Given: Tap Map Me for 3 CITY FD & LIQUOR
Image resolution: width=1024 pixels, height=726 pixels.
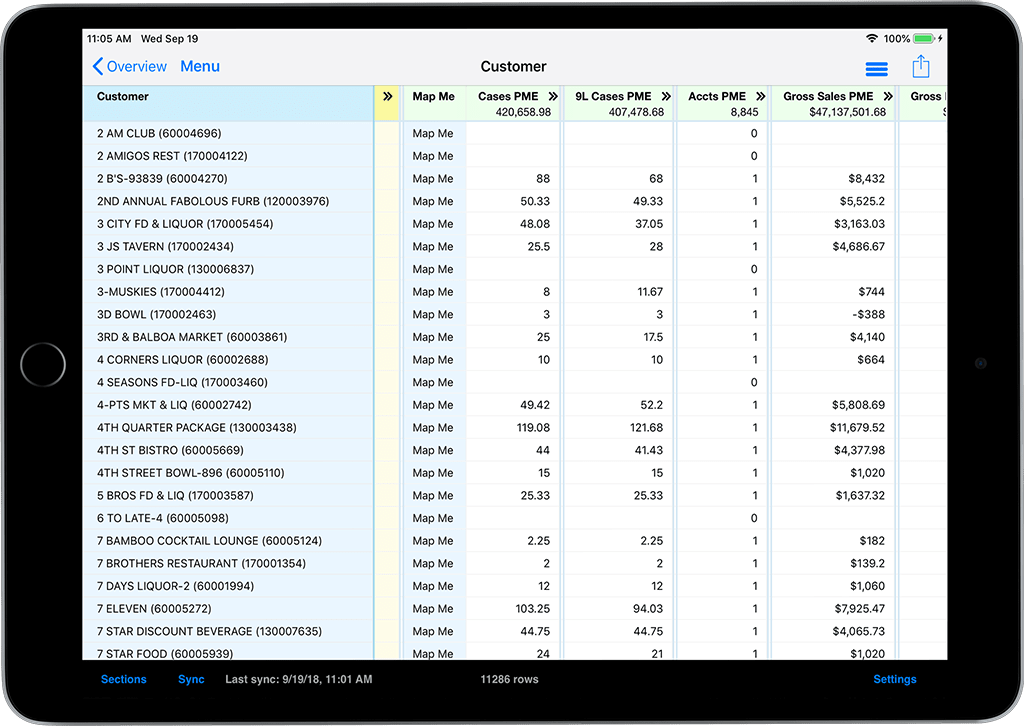Looking at the screenshot, I should 433,224.
